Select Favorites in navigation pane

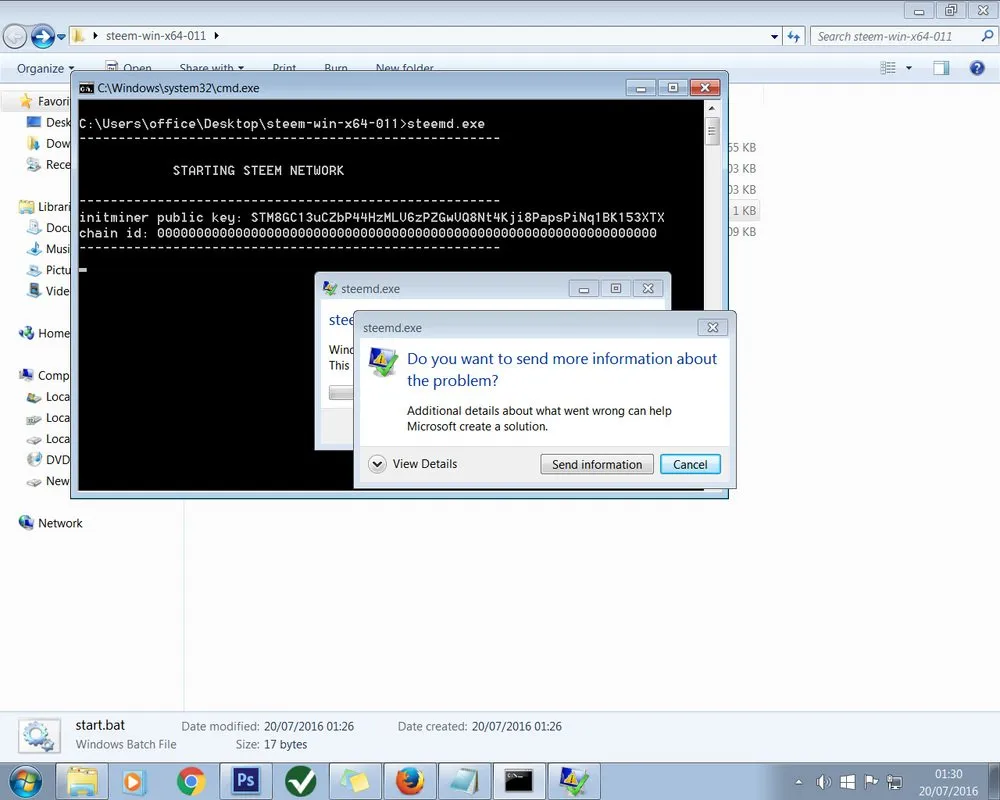[x=44, y=101]
